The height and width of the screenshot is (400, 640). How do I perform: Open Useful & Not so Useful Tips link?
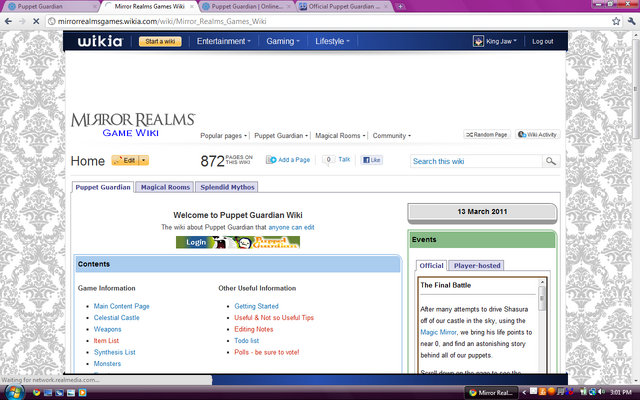274,318
